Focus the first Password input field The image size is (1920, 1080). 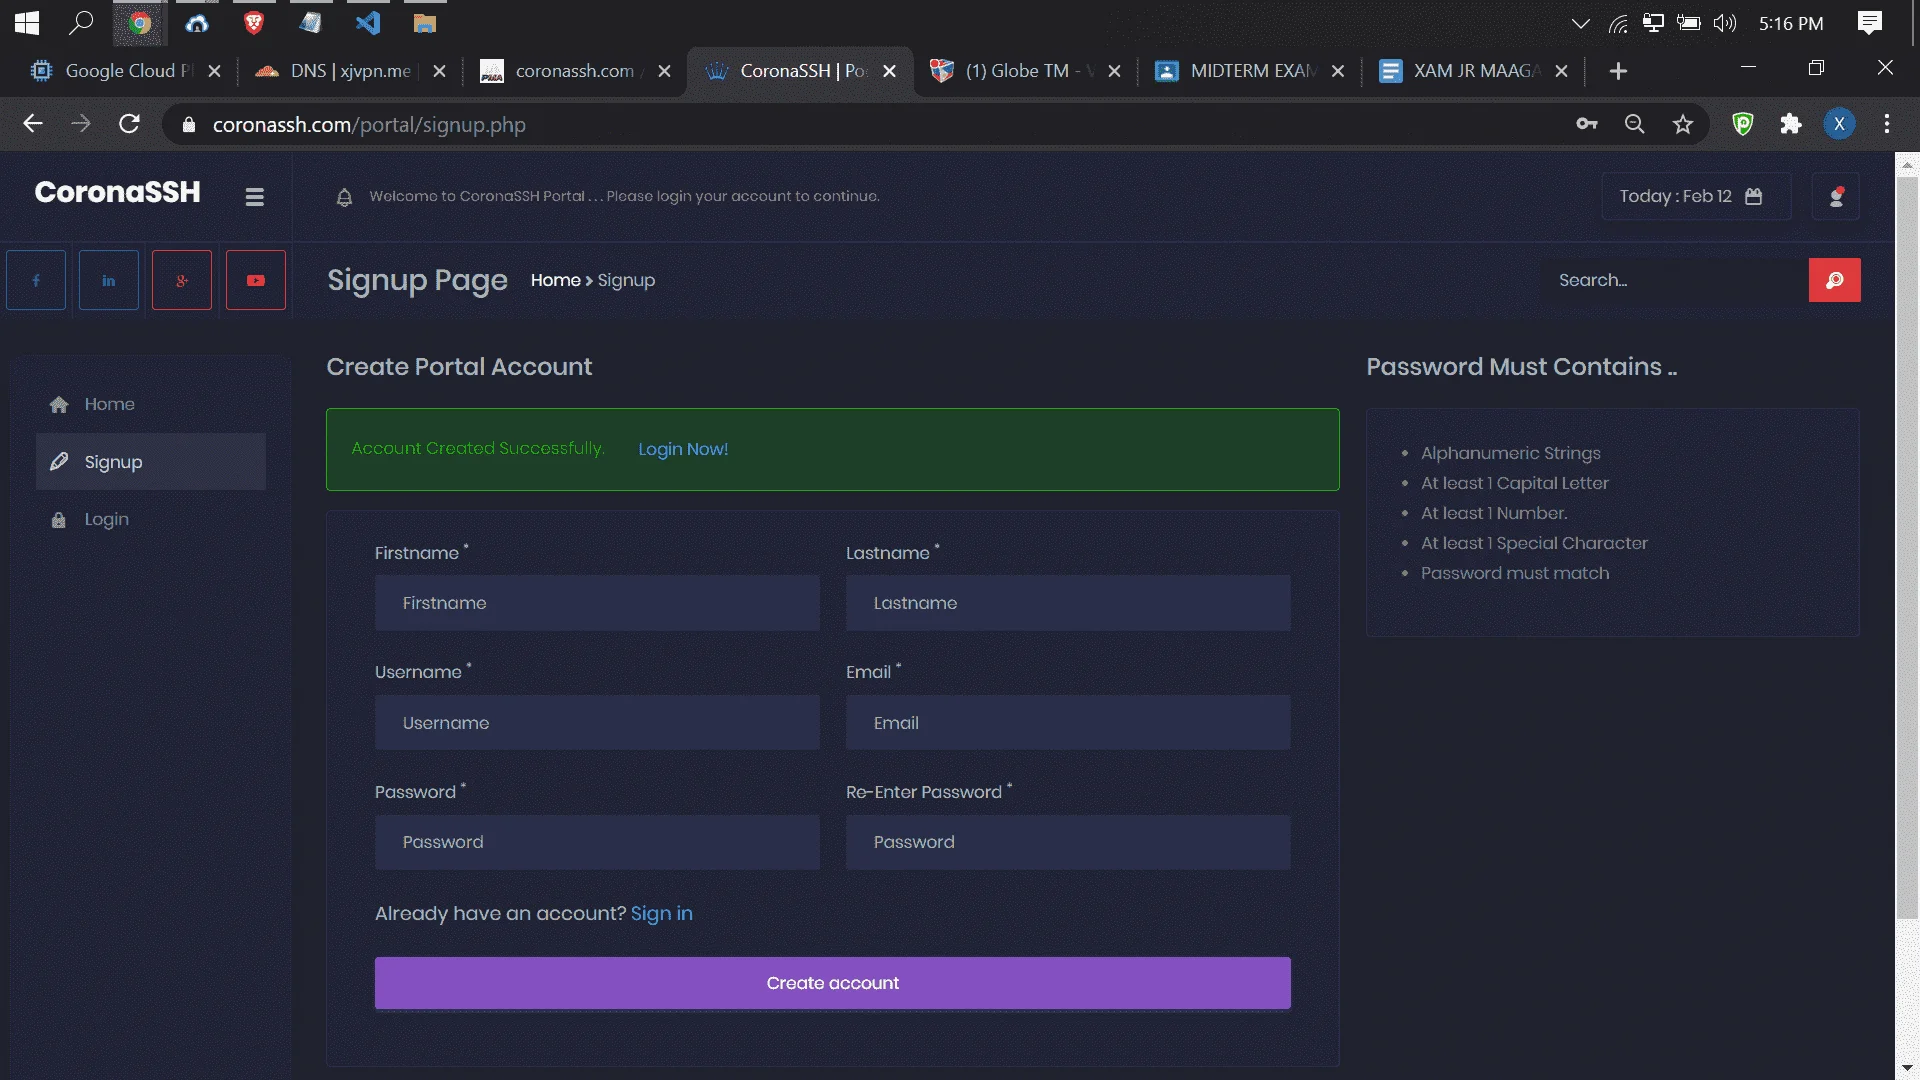click(597, 842)
